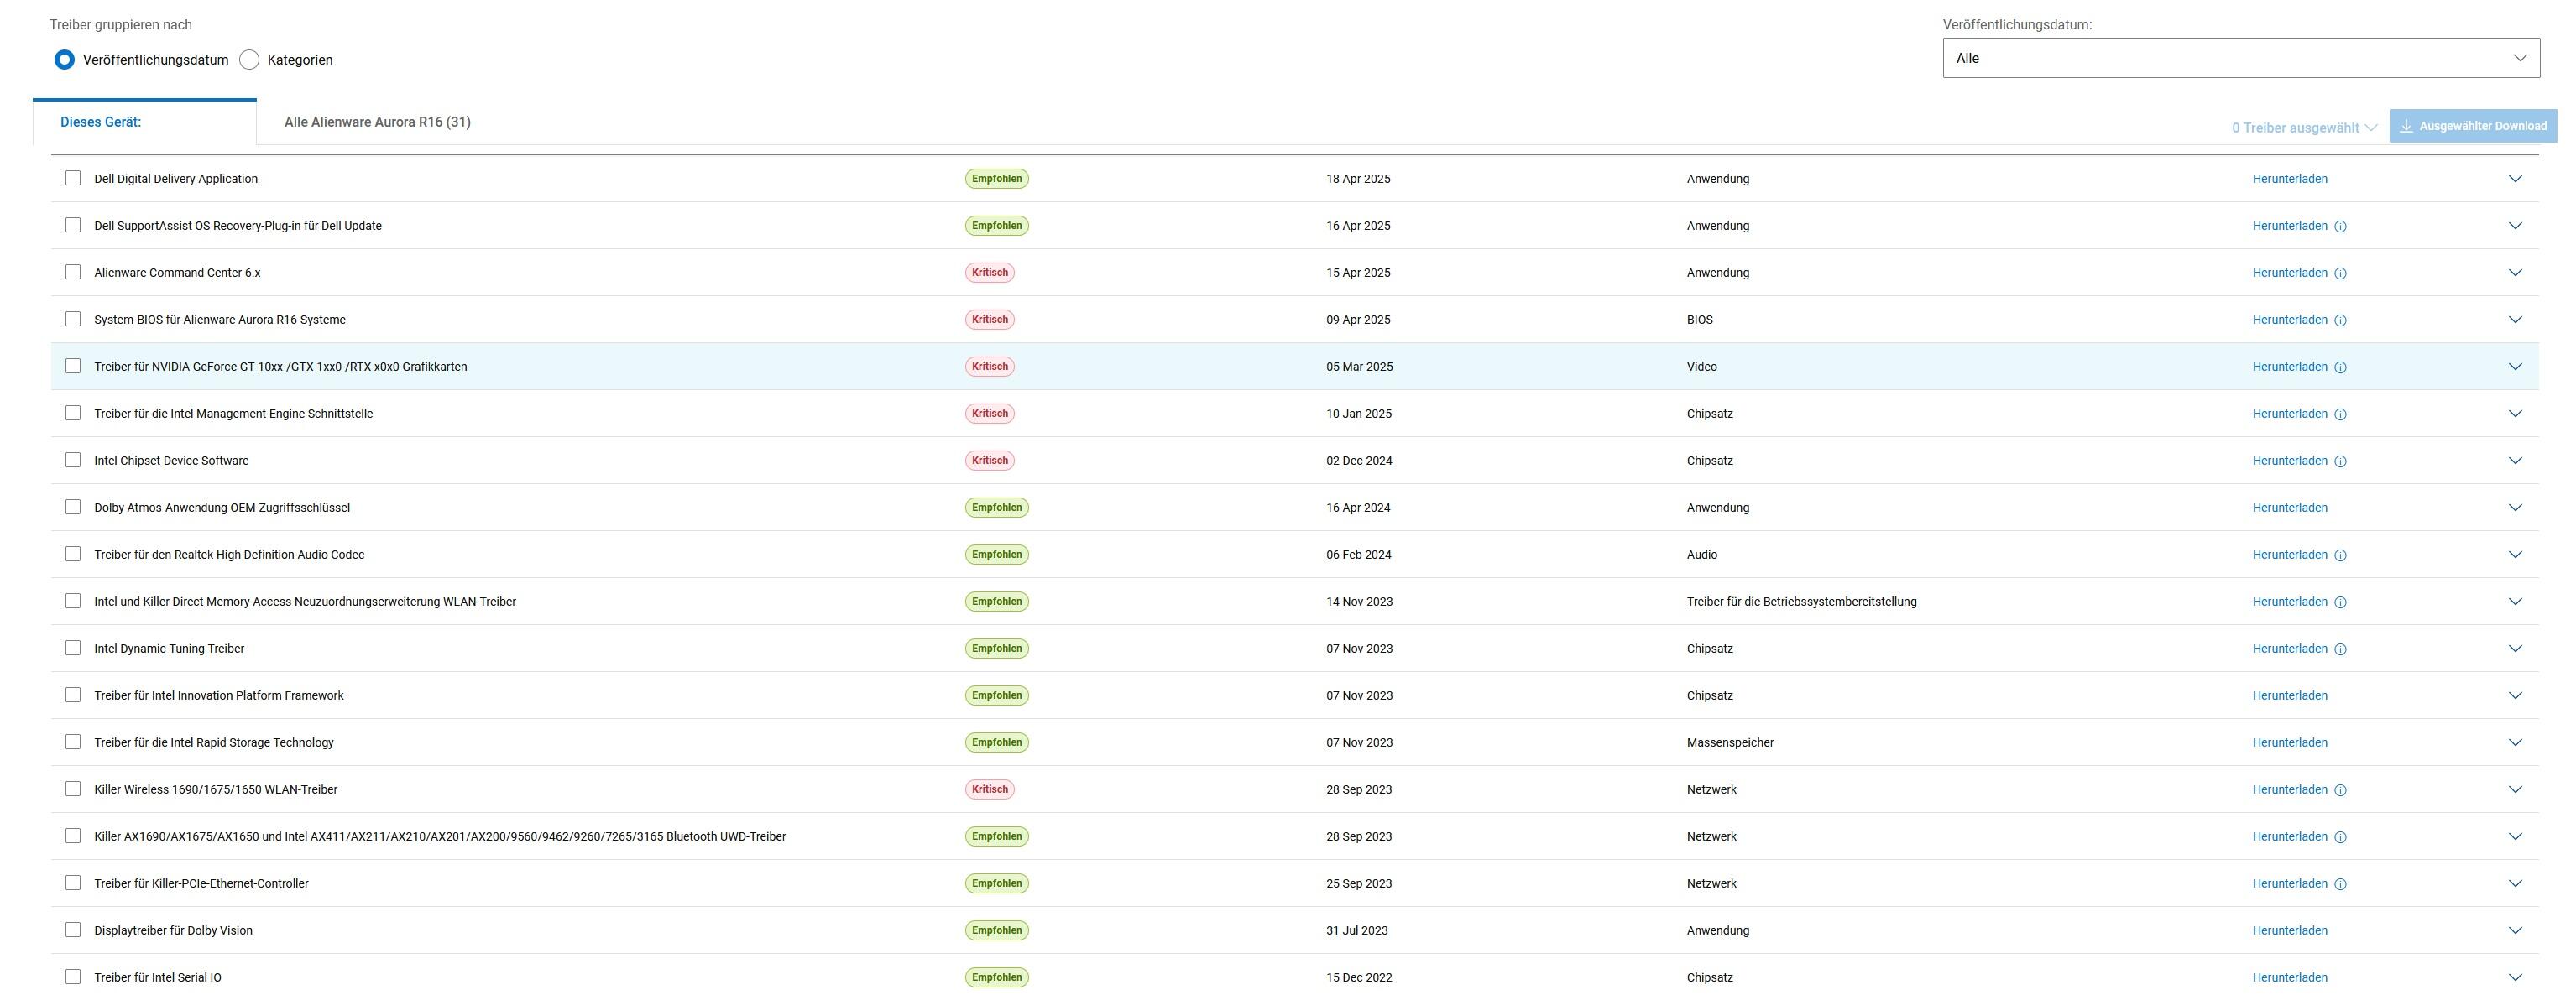Tick checkbox for Treiber für Intel Serial IO

(73, 977)
